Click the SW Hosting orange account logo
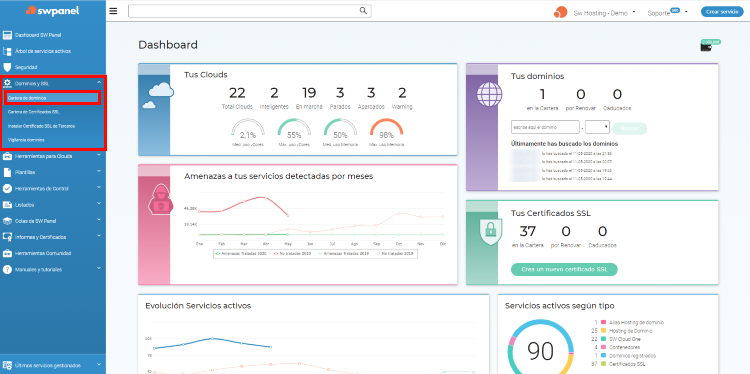750x374 pixels. [560, 12]
